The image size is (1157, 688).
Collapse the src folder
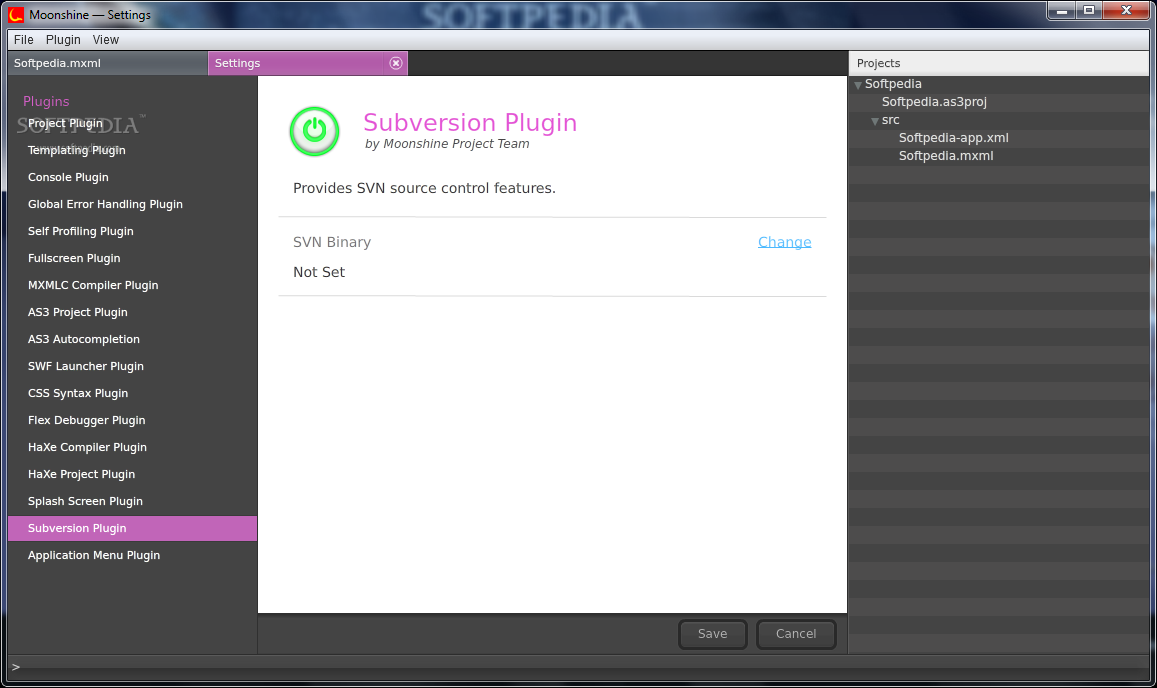point(874,121)
